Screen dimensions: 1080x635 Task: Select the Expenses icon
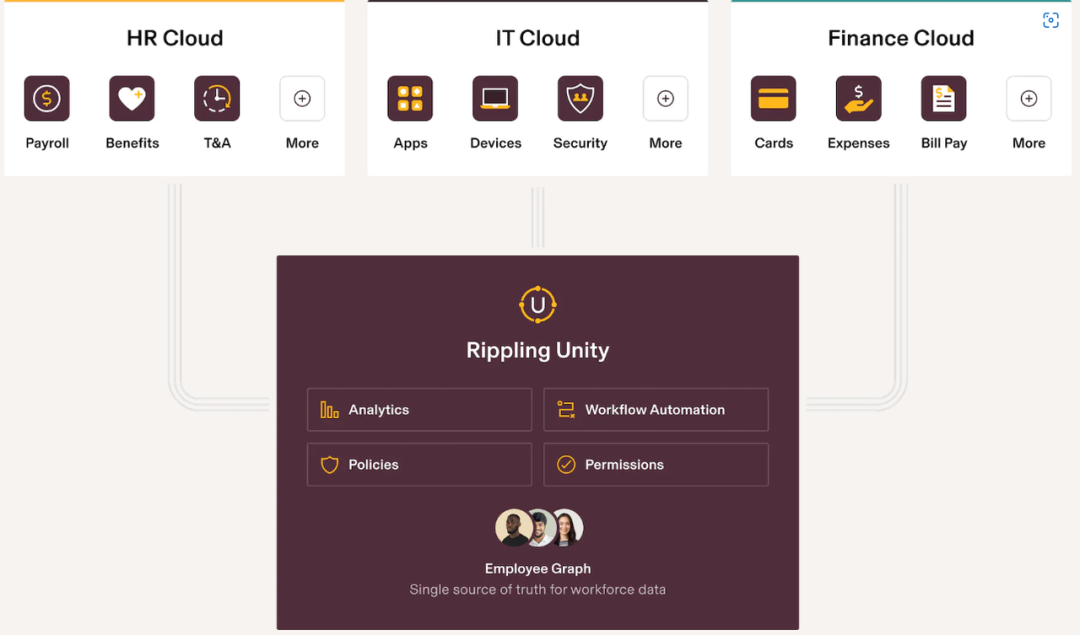pos(858,98)
